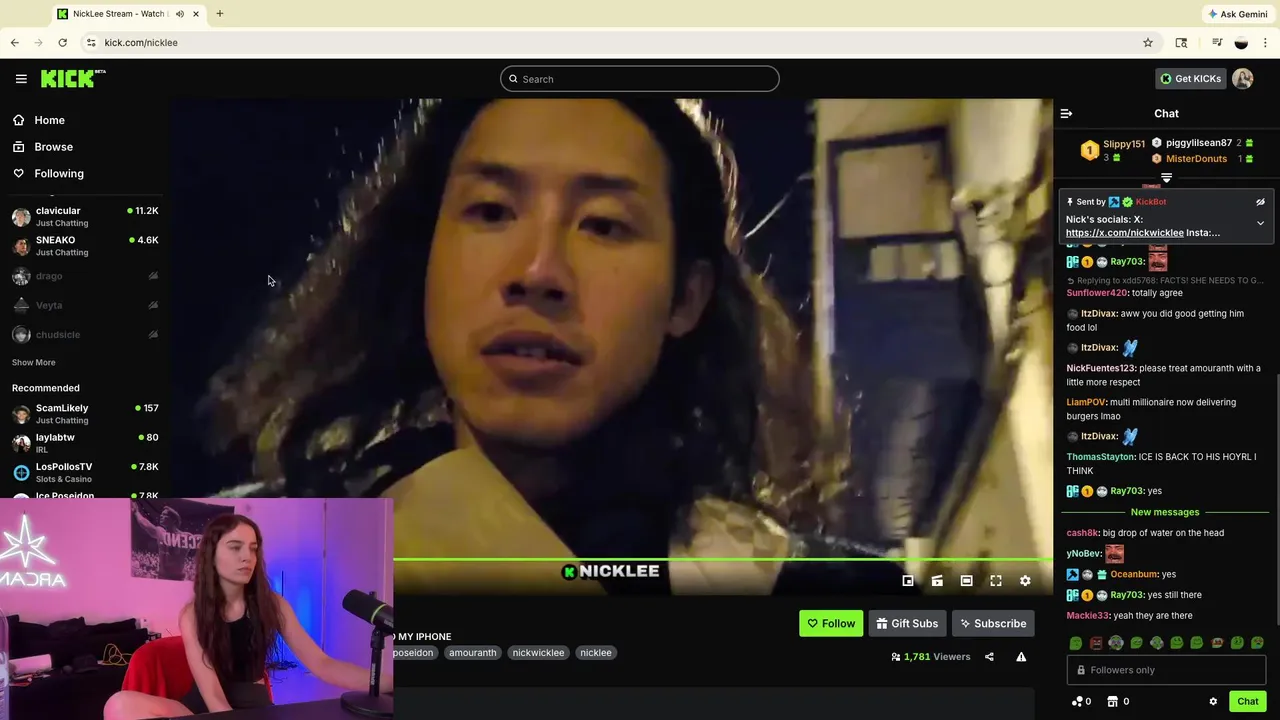Viewport: 1280px width, 720px height.
Task: Hide the pinned KickBot message
Action: pos(1260,202)
